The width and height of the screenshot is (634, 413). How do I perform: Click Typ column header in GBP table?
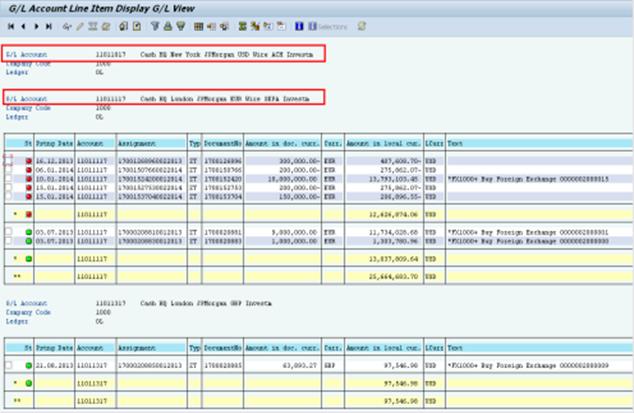pos(194,348)
